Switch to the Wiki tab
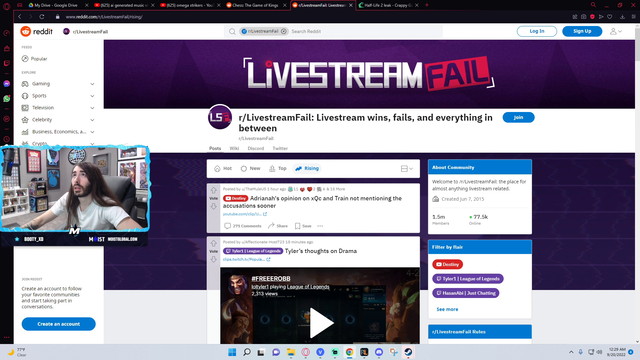Viewport: 640px width, 360px height. [234, 148]
